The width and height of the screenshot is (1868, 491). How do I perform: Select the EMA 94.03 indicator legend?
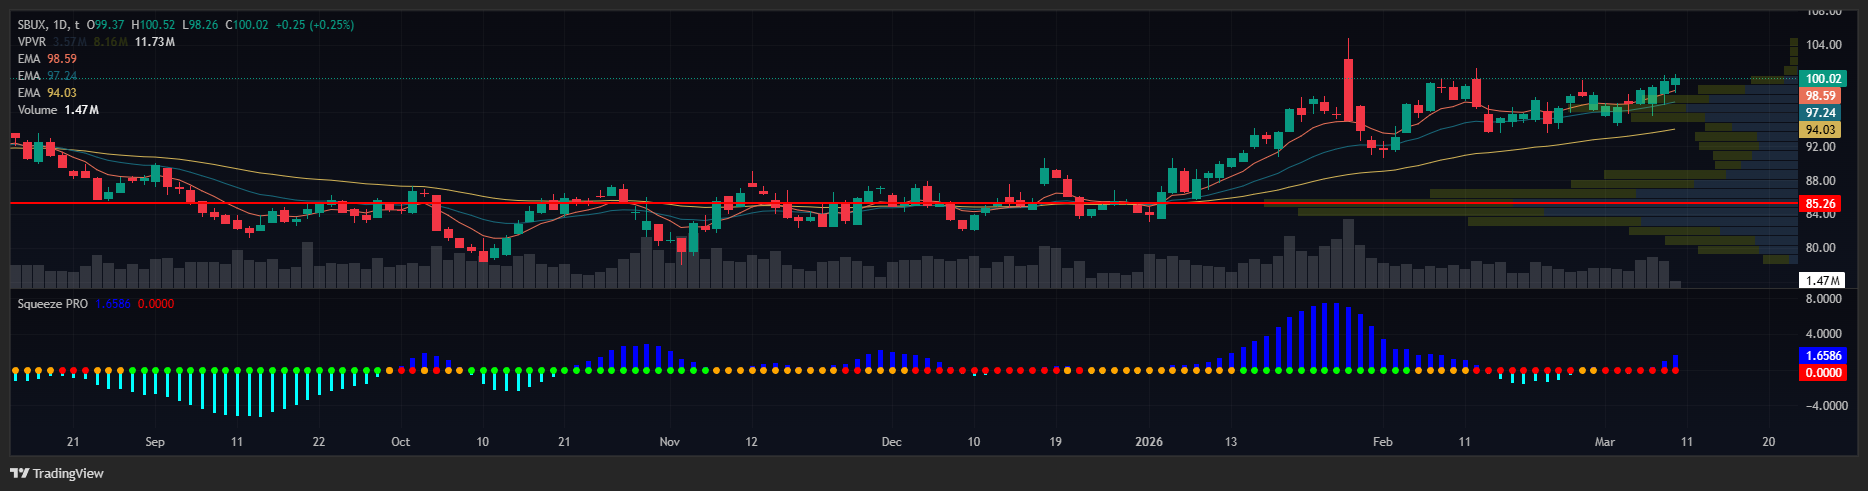coord(47,93)
